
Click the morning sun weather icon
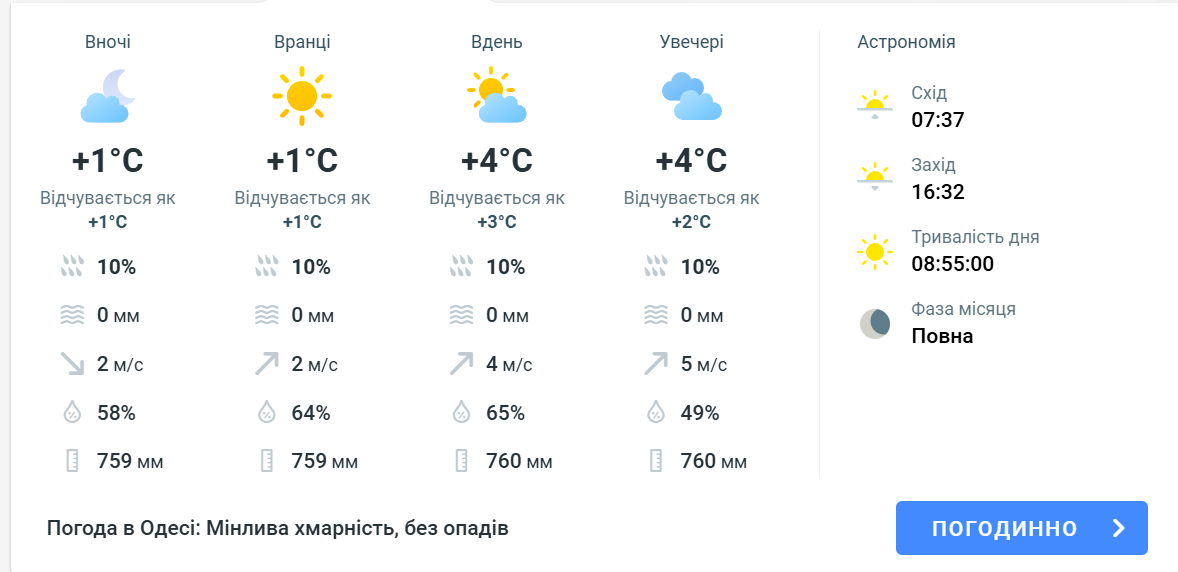tap(301, 95)
